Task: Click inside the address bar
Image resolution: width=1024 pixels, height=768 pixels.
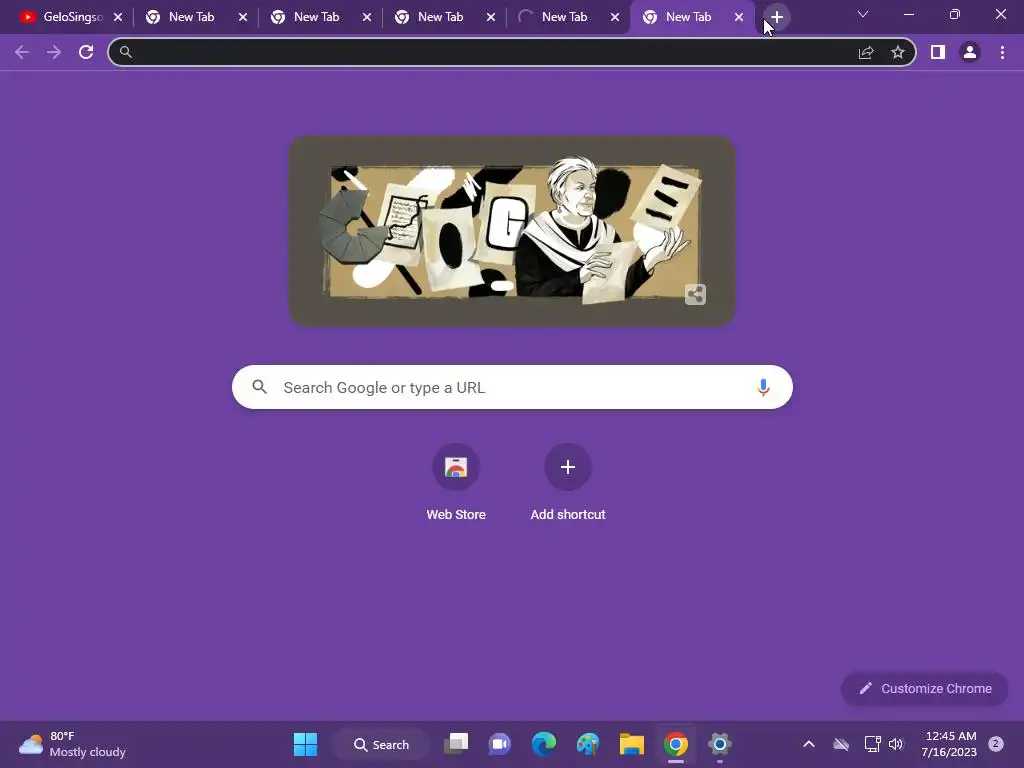Action: (490, 52)
